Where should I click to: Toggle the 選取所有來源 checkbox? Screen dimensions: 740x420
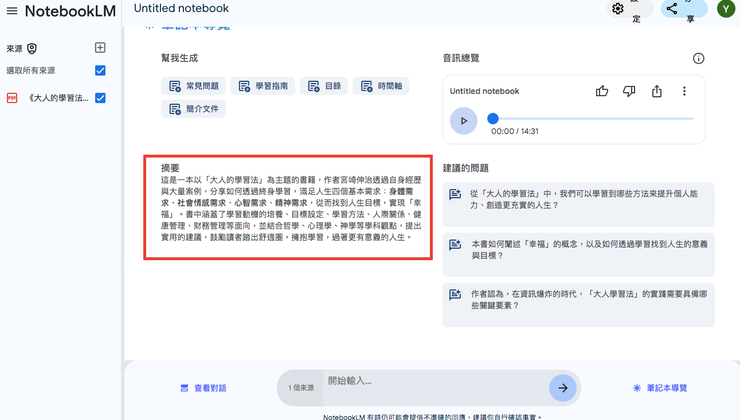click(100, 71)
